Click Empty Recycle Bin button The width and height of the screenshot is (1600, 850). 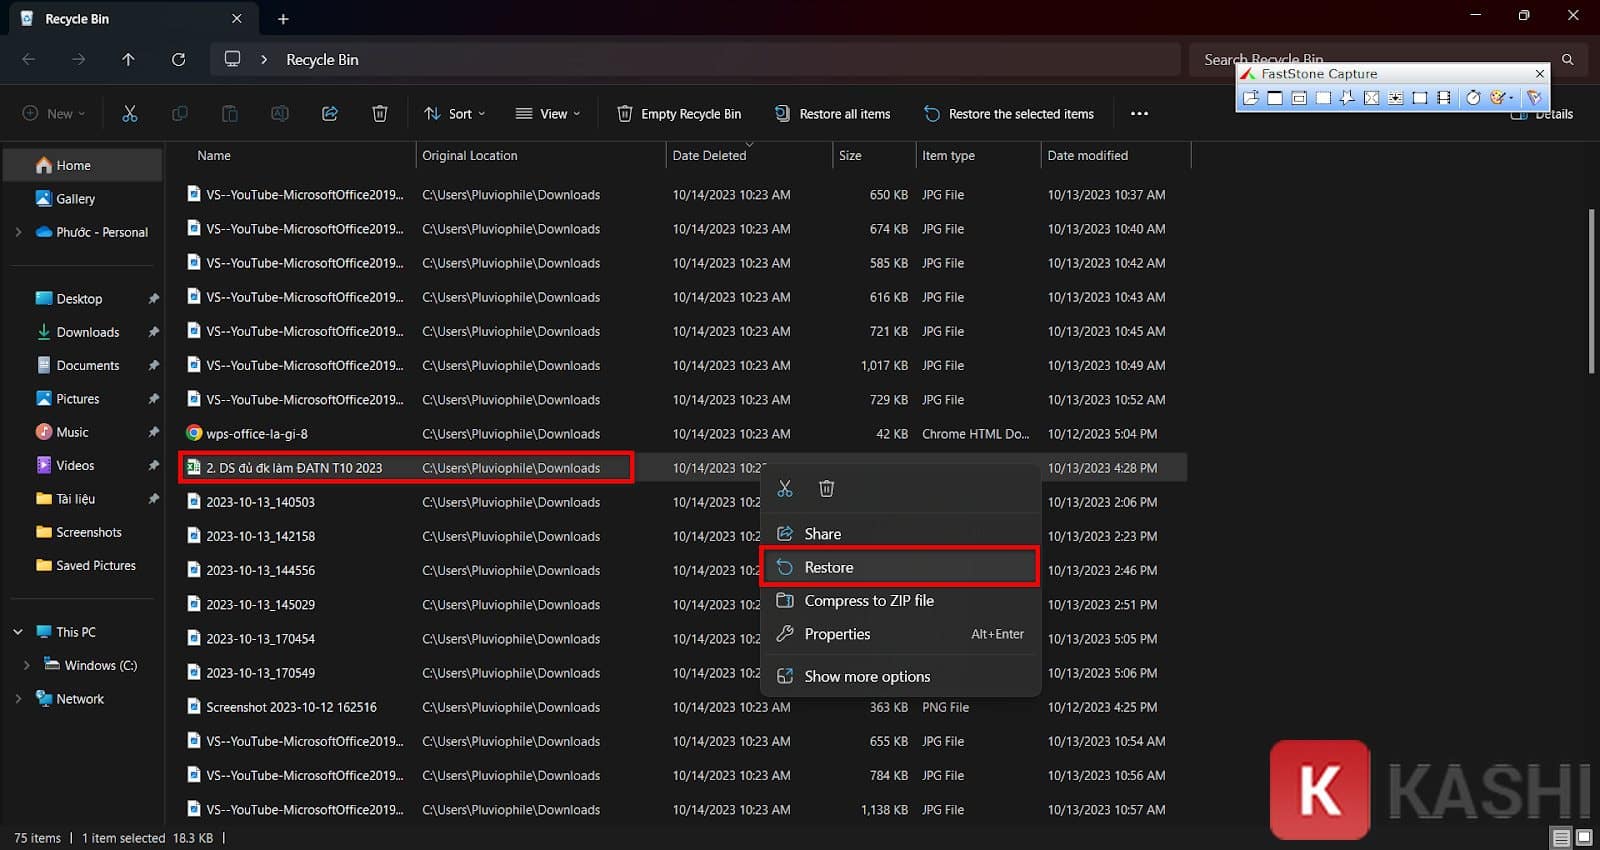(679, 114)
